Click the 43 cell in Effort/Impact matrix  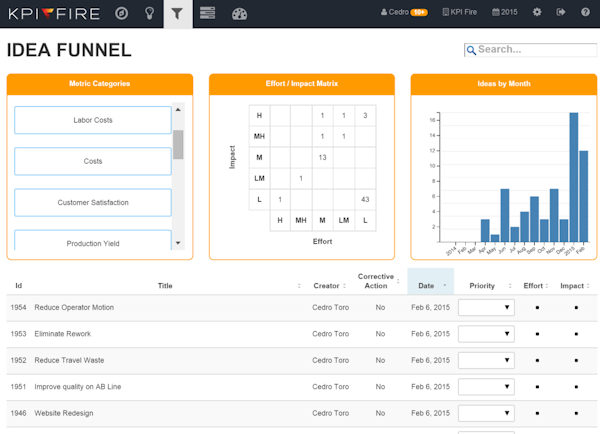tap(365, 199)
